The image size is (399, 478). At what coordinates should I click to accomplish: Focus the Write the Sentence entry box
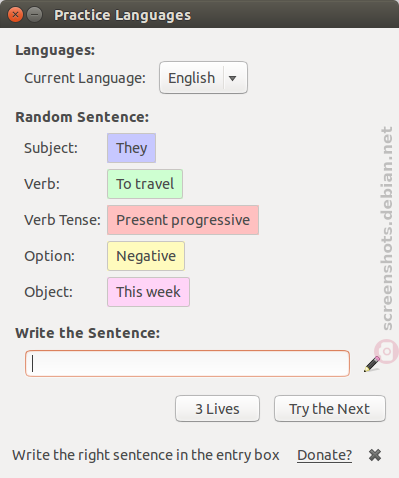[x=187, y=363]
